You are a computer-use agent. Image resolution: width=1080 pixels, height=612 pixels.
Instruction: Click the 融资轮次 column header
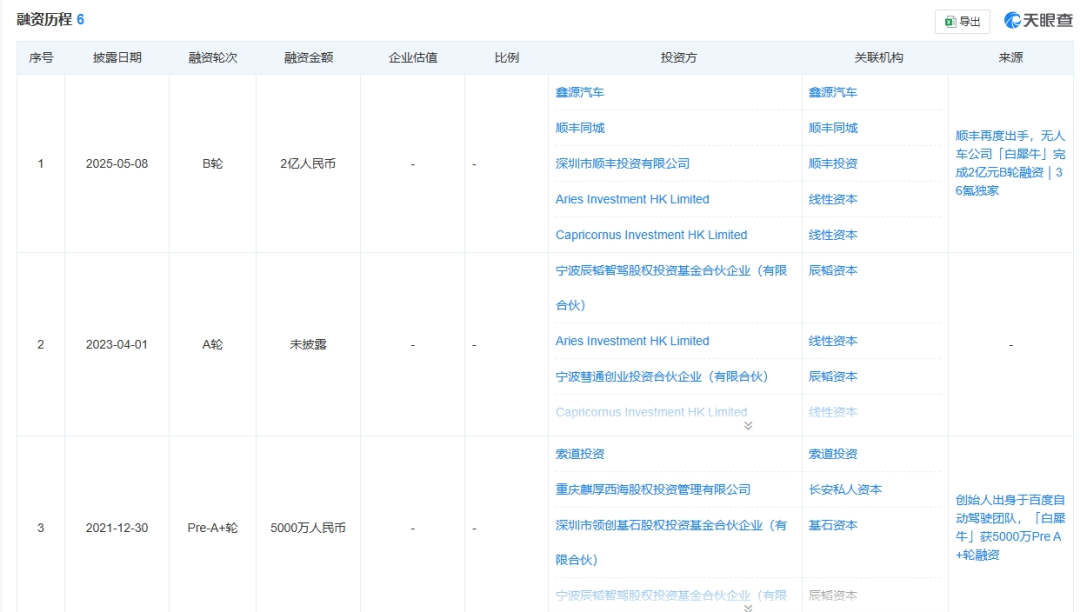point(213,58)
